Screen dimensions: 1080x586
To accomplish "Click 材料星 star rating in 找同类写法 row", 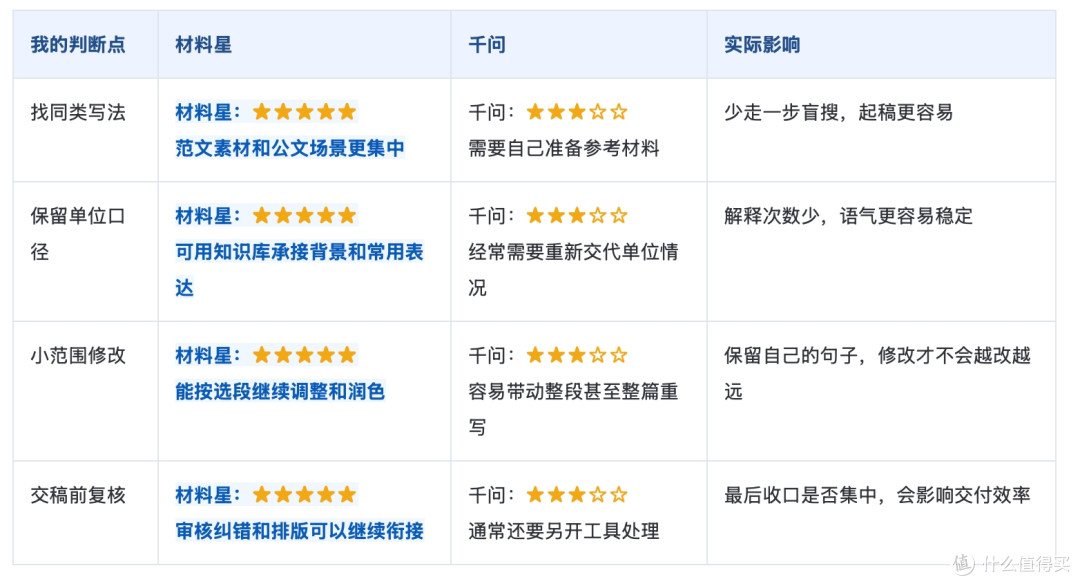I will coord(304,112).
